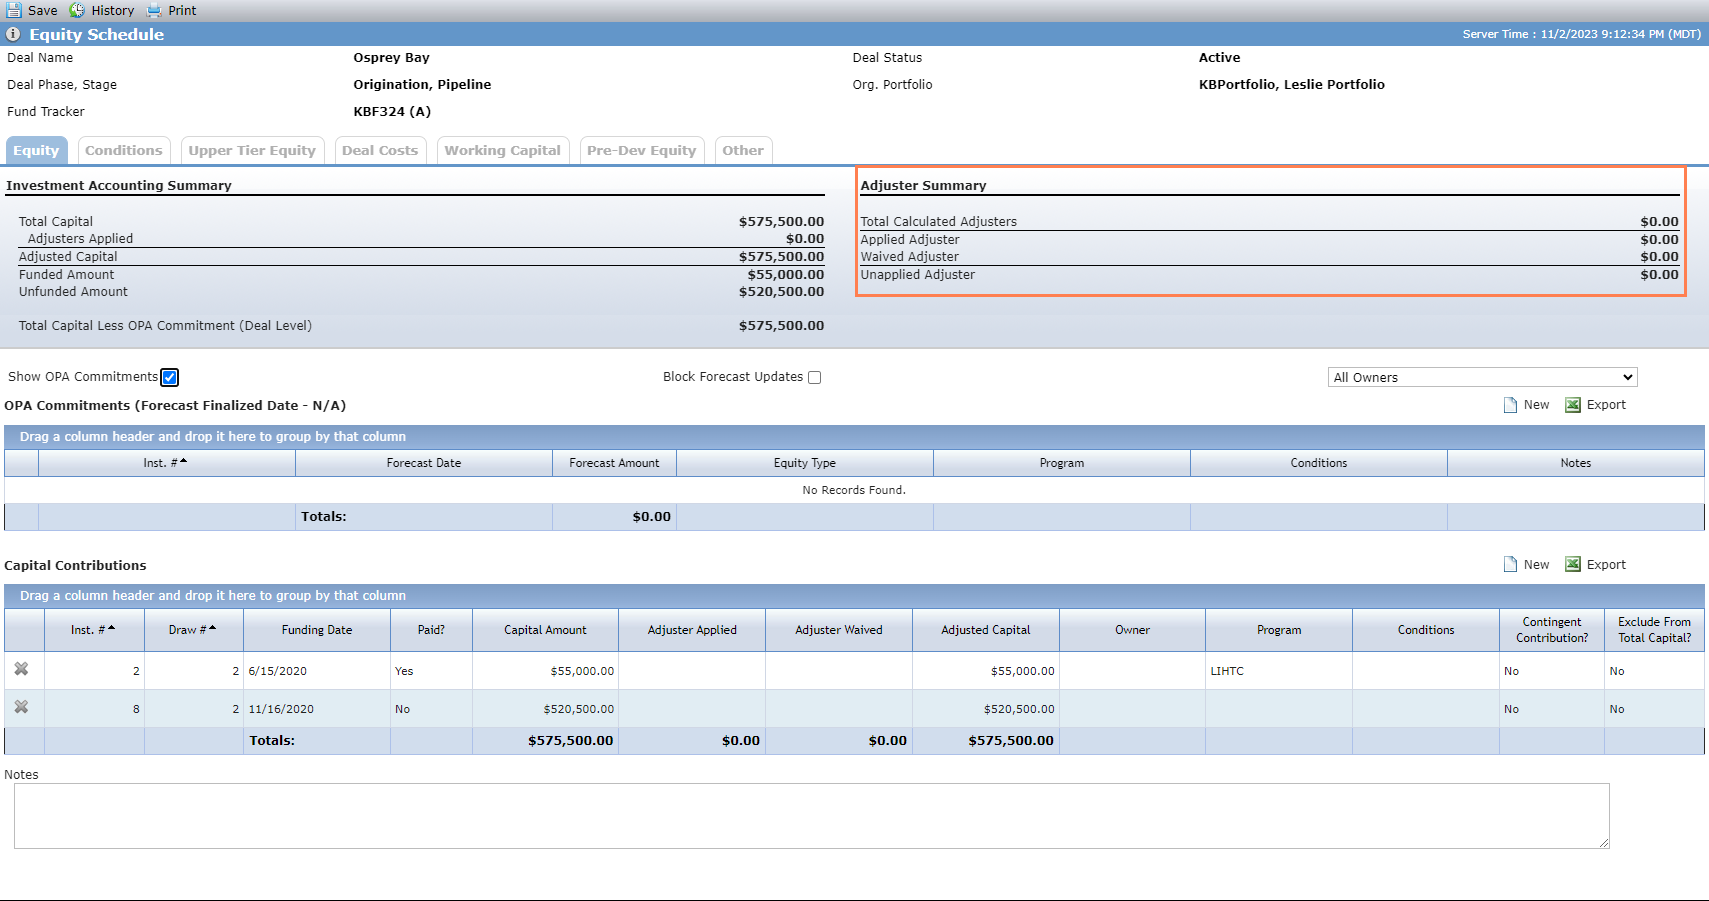Sort by Paid? column header
Viewport: 1709px width, 901px height.
[431, 630]
